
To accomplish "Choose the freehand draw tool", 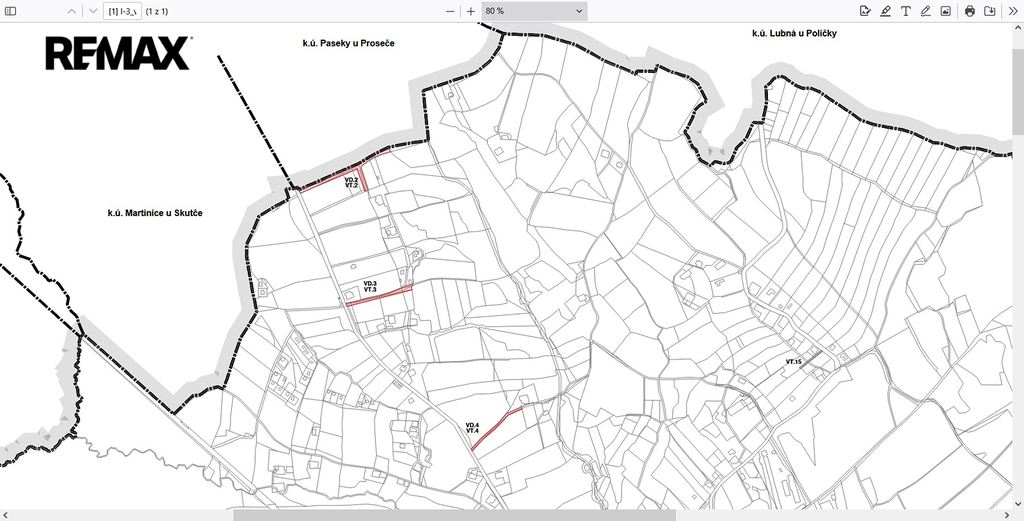I will (x=925, y=11).
